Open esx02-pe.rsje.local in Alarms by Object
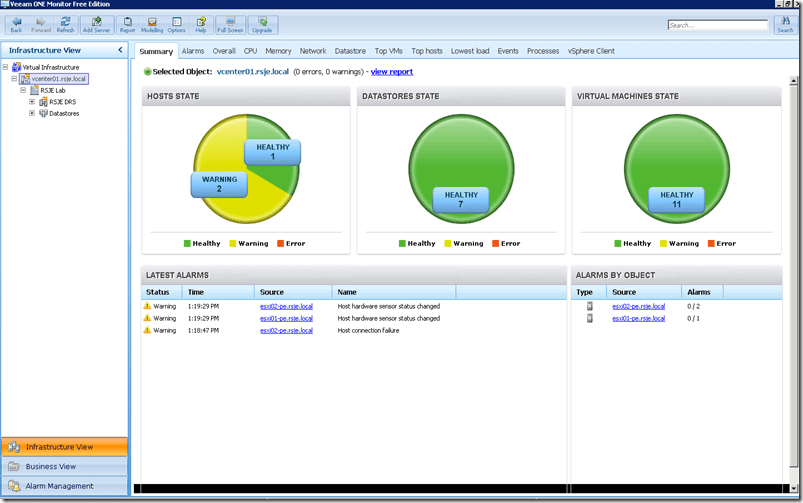 click(638, 306)
